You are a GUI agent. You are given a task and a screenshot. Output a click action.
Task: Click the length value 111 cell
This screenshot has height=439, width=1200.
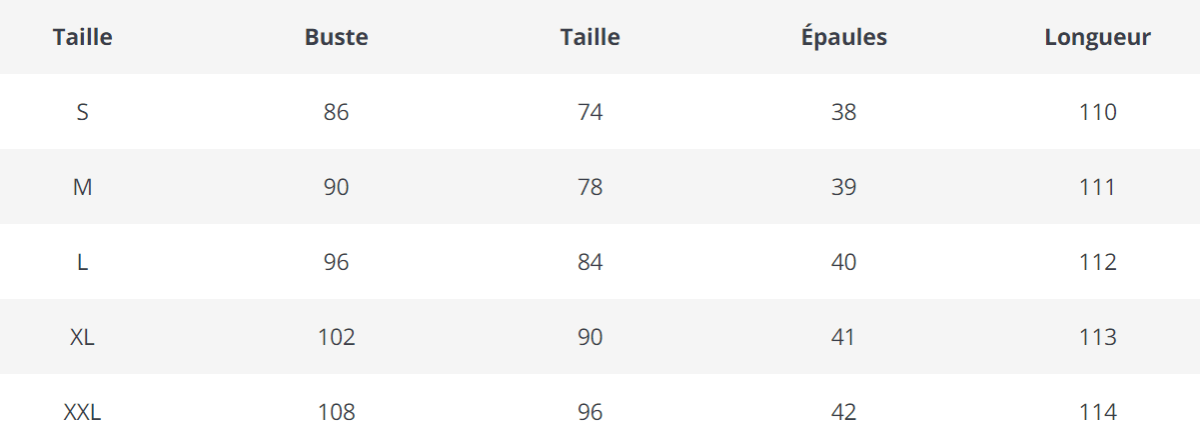1098,187
